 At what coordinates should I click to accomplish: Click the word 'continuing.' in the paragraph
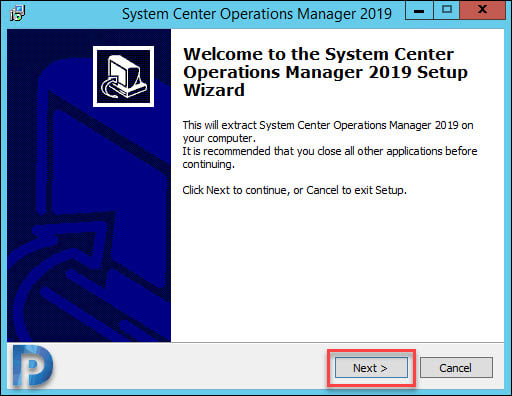tap(208, 164)
